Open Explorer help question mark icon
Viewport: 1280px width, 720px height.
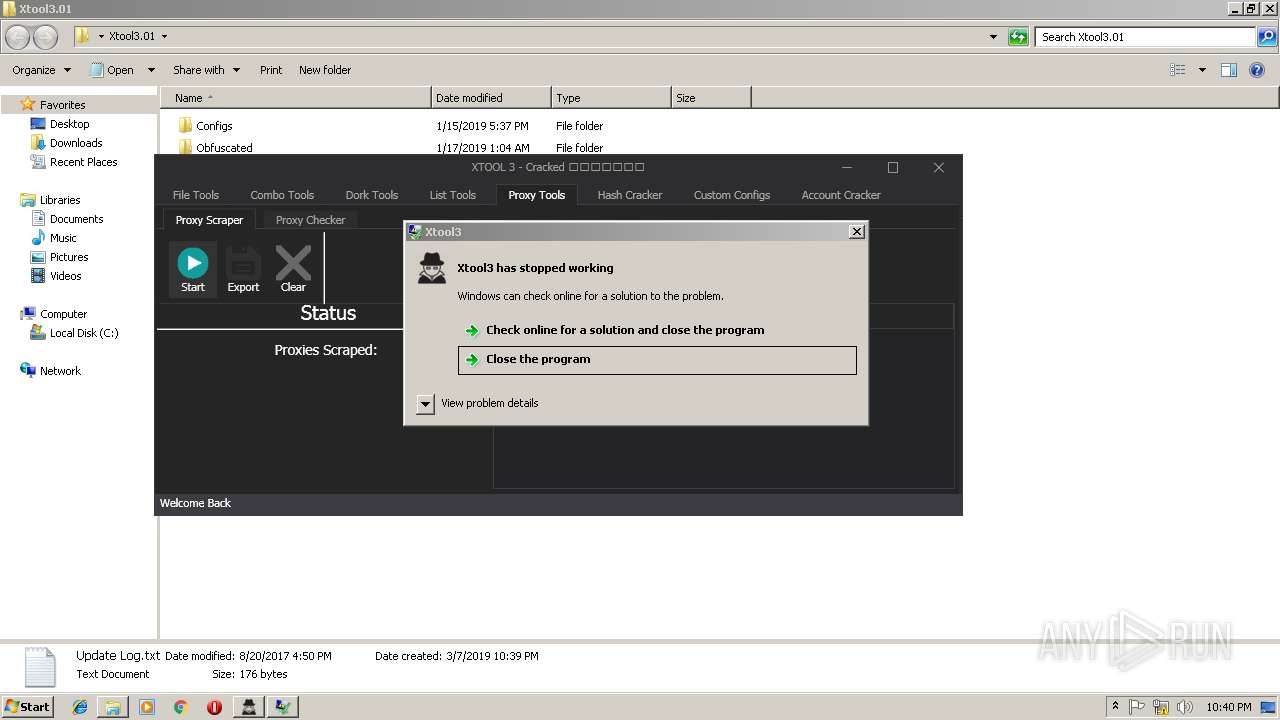coord(1258,70)
